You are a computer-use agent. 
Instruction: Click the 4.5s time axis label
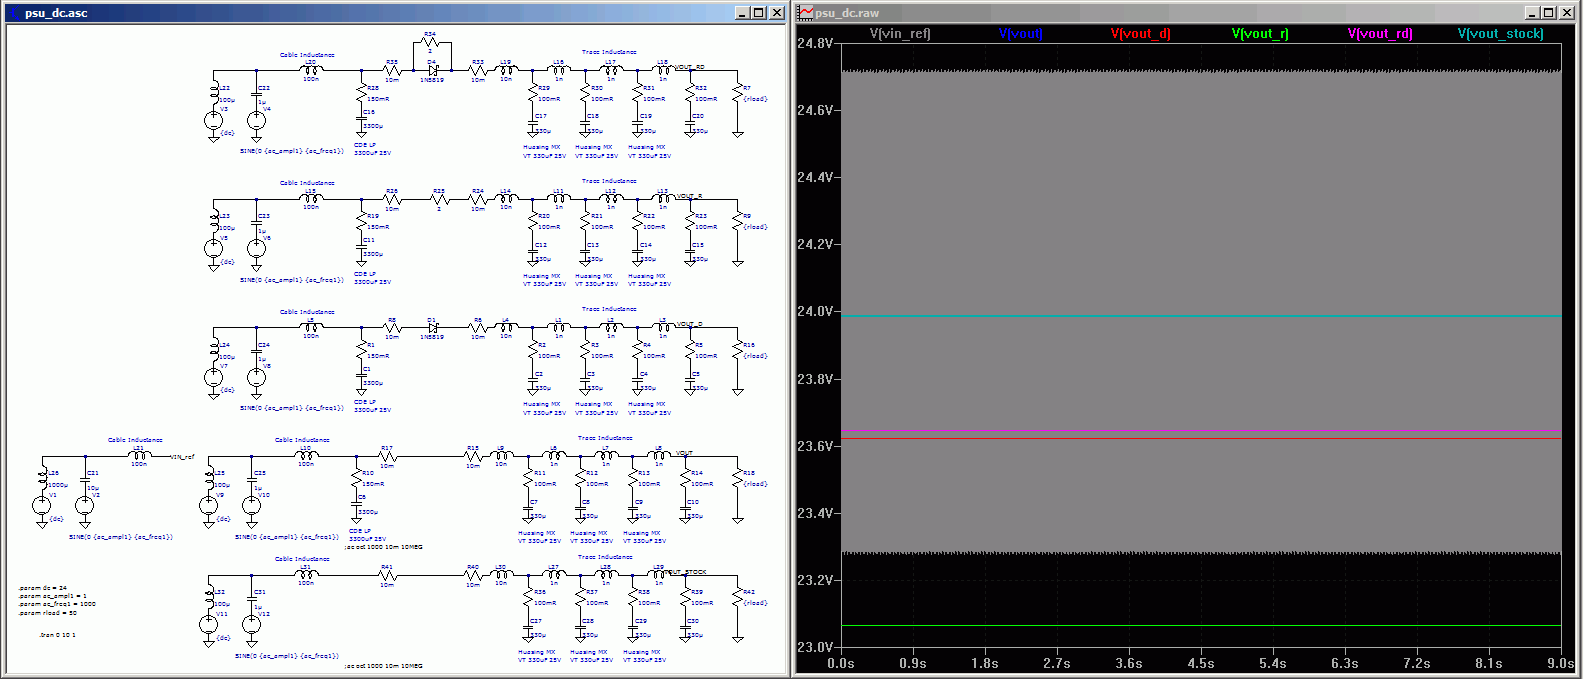[x=1201, y=663]
